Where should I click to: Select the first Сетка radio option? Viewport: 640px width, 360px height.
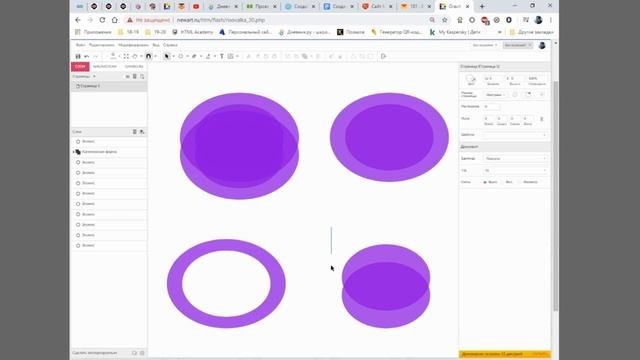pos(485,182)
